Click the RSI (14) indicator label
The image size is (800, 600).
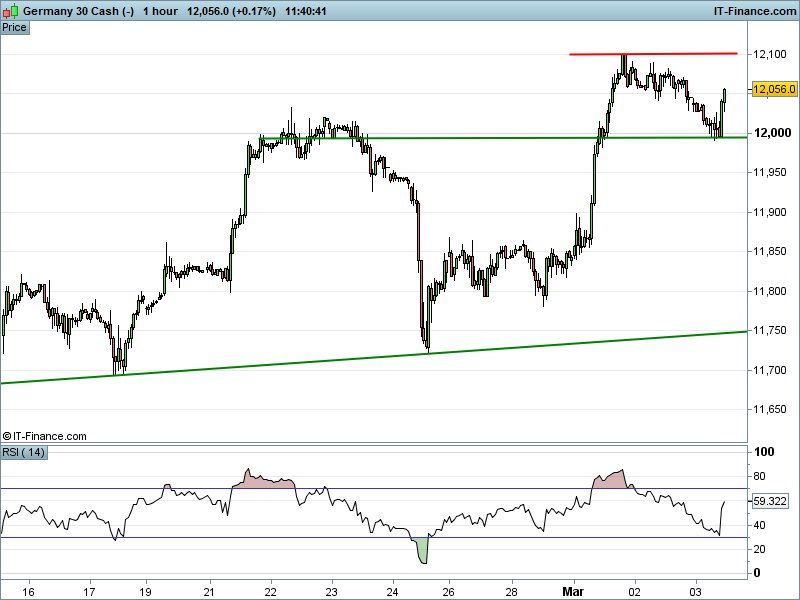point(24,452)
